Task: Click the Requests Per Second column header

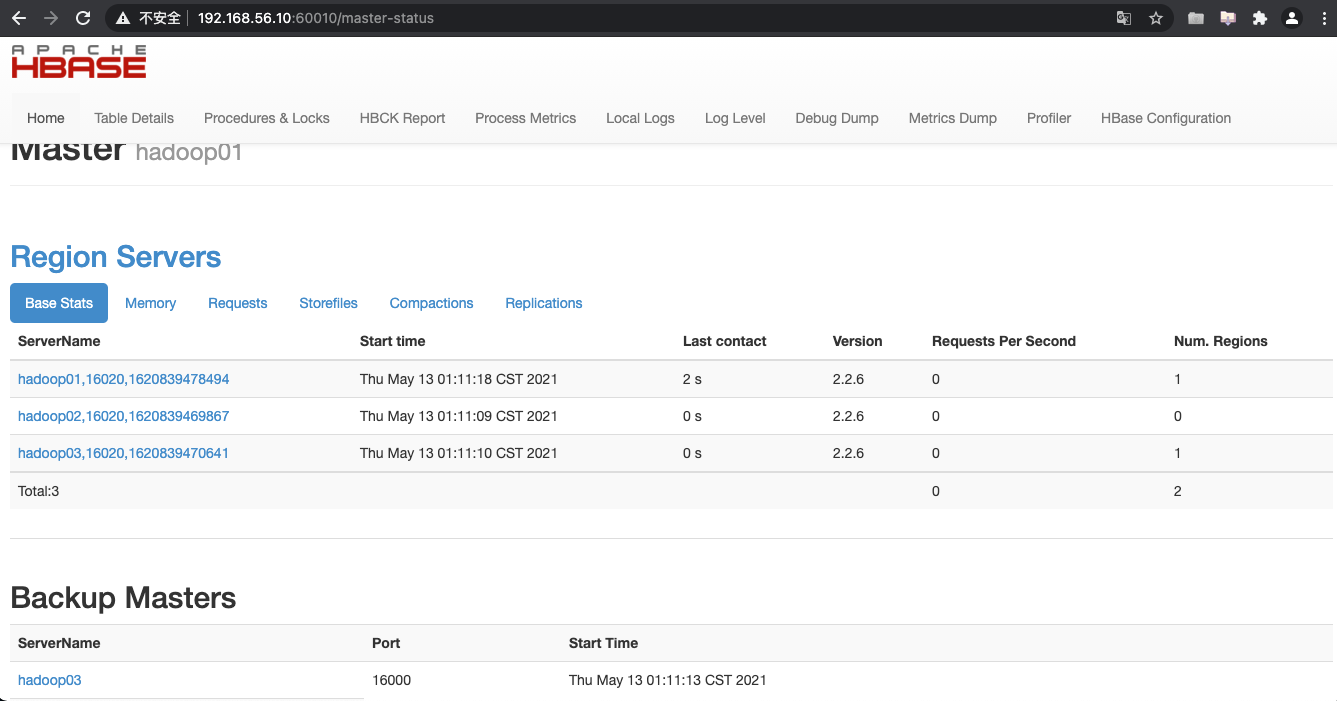Action: 1004,341
